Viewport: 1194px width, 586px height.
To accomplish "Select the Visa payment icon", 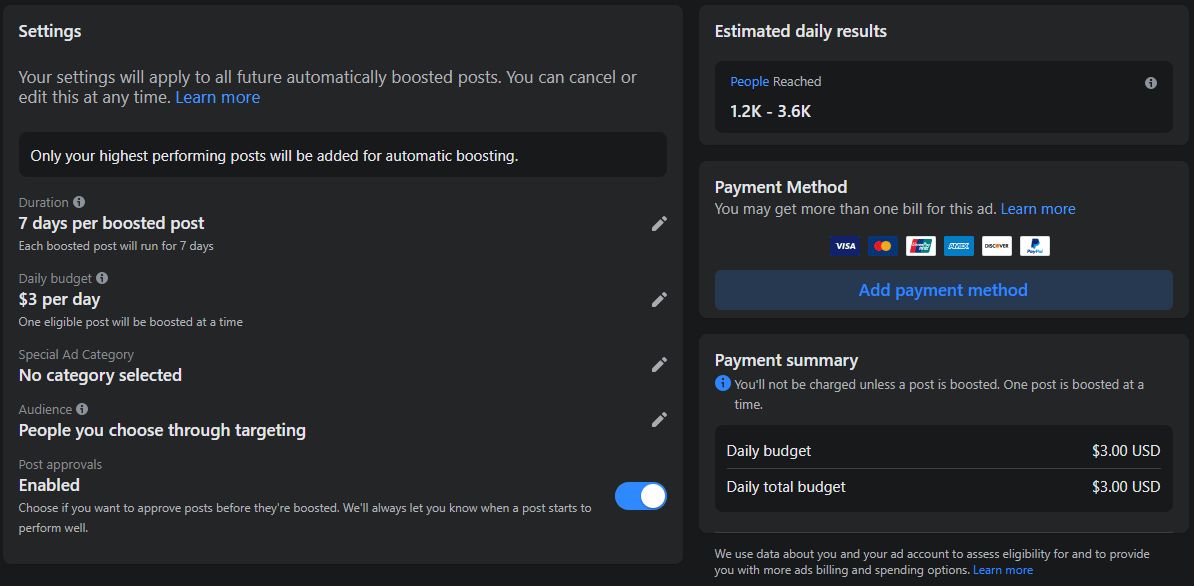I will pyautogui.click(x=845, y=246).
